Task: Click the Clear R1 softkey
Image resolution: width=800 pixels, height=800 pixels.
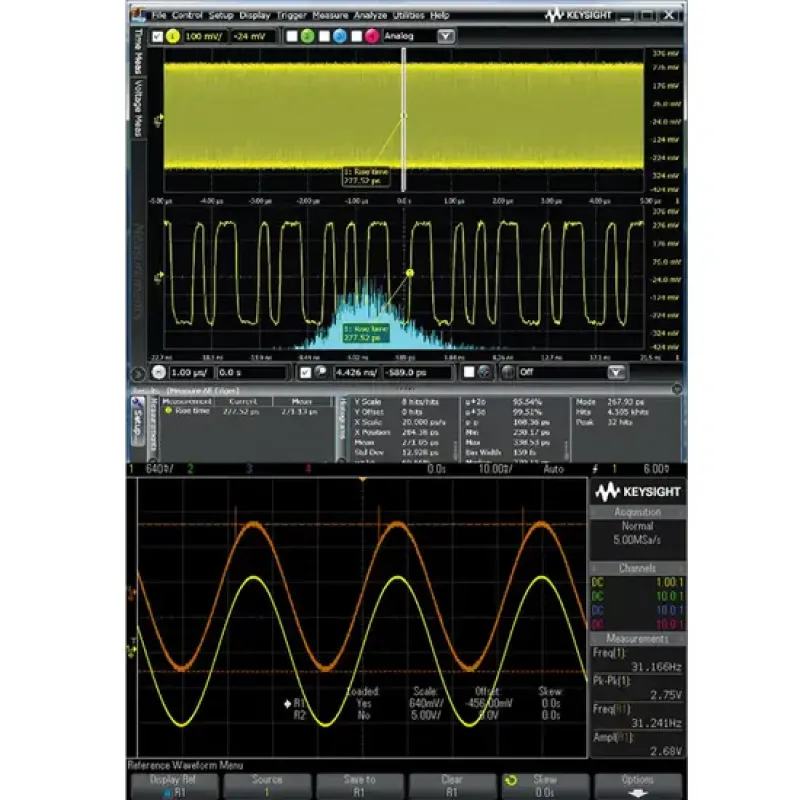Action: 452,786
